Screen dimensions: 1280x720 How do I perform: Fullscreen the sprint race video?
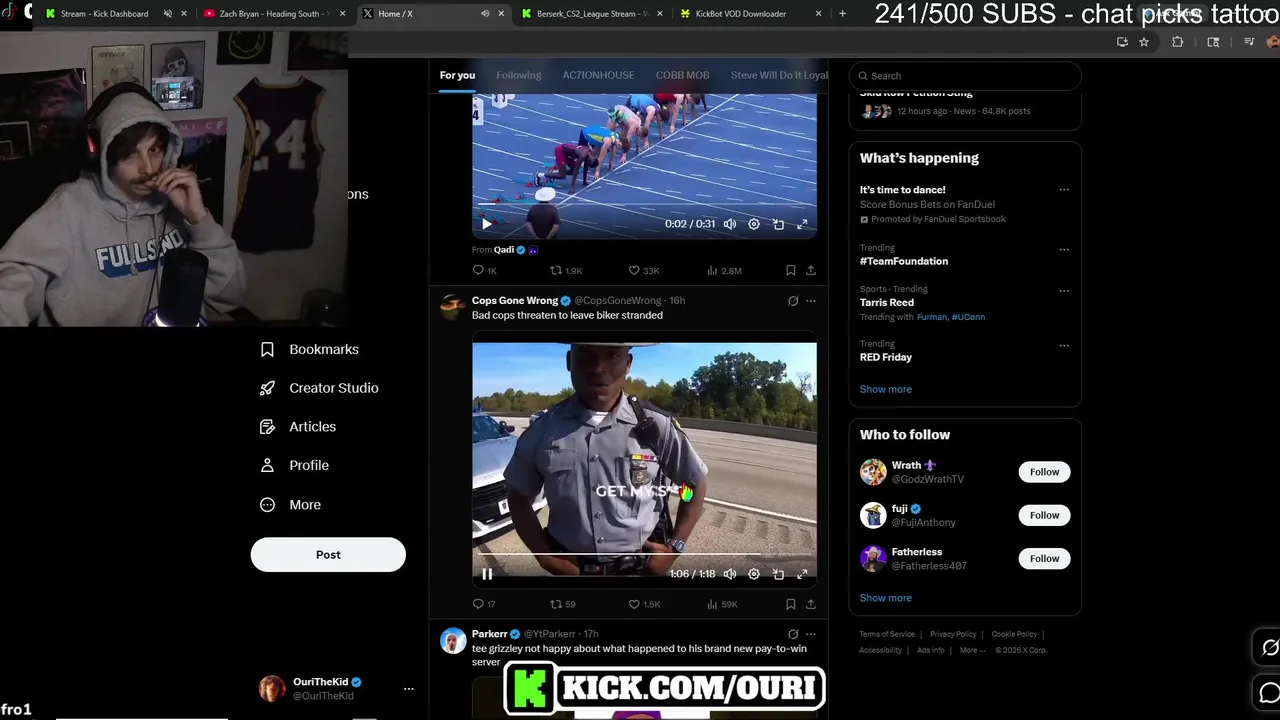coord(802,224)
